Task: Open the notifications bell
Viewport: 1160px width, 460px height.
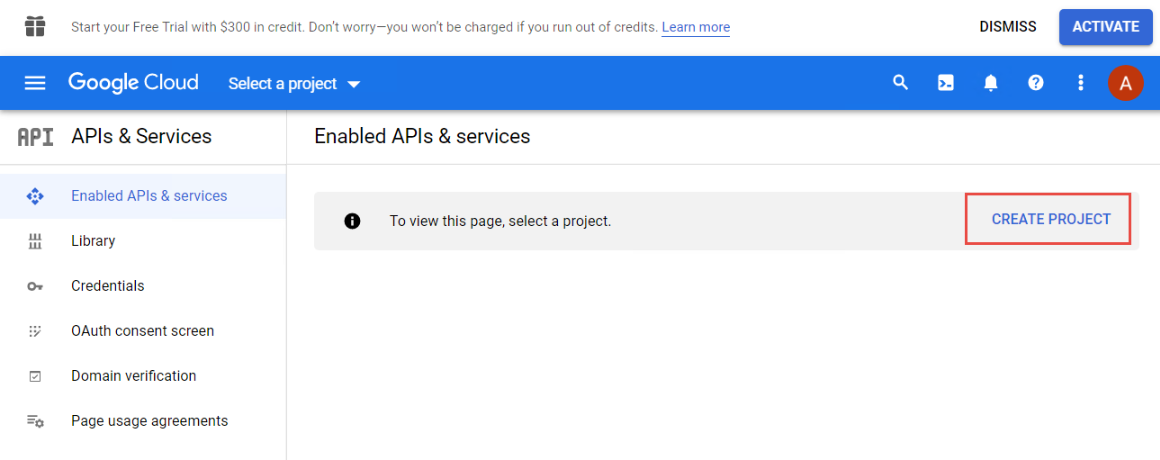Action: pos(990,83)
